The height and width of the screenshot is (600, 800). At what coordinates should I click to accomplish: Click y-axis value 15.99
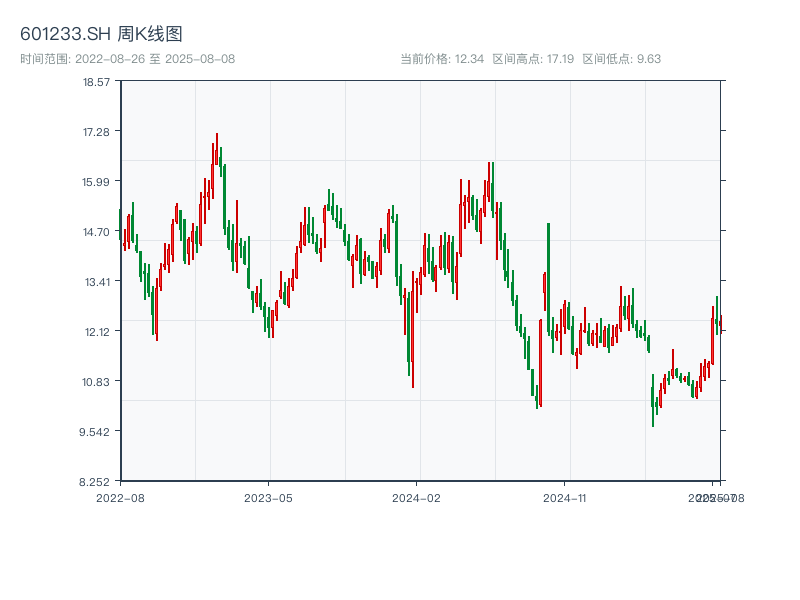(96, 182)
